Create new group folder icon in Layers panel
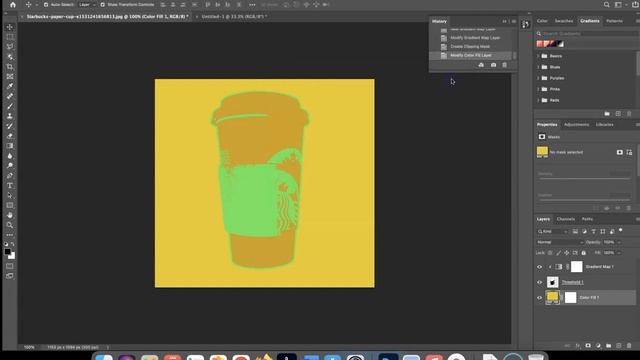This screenshot has width=640, height=360. pos(608,346)
